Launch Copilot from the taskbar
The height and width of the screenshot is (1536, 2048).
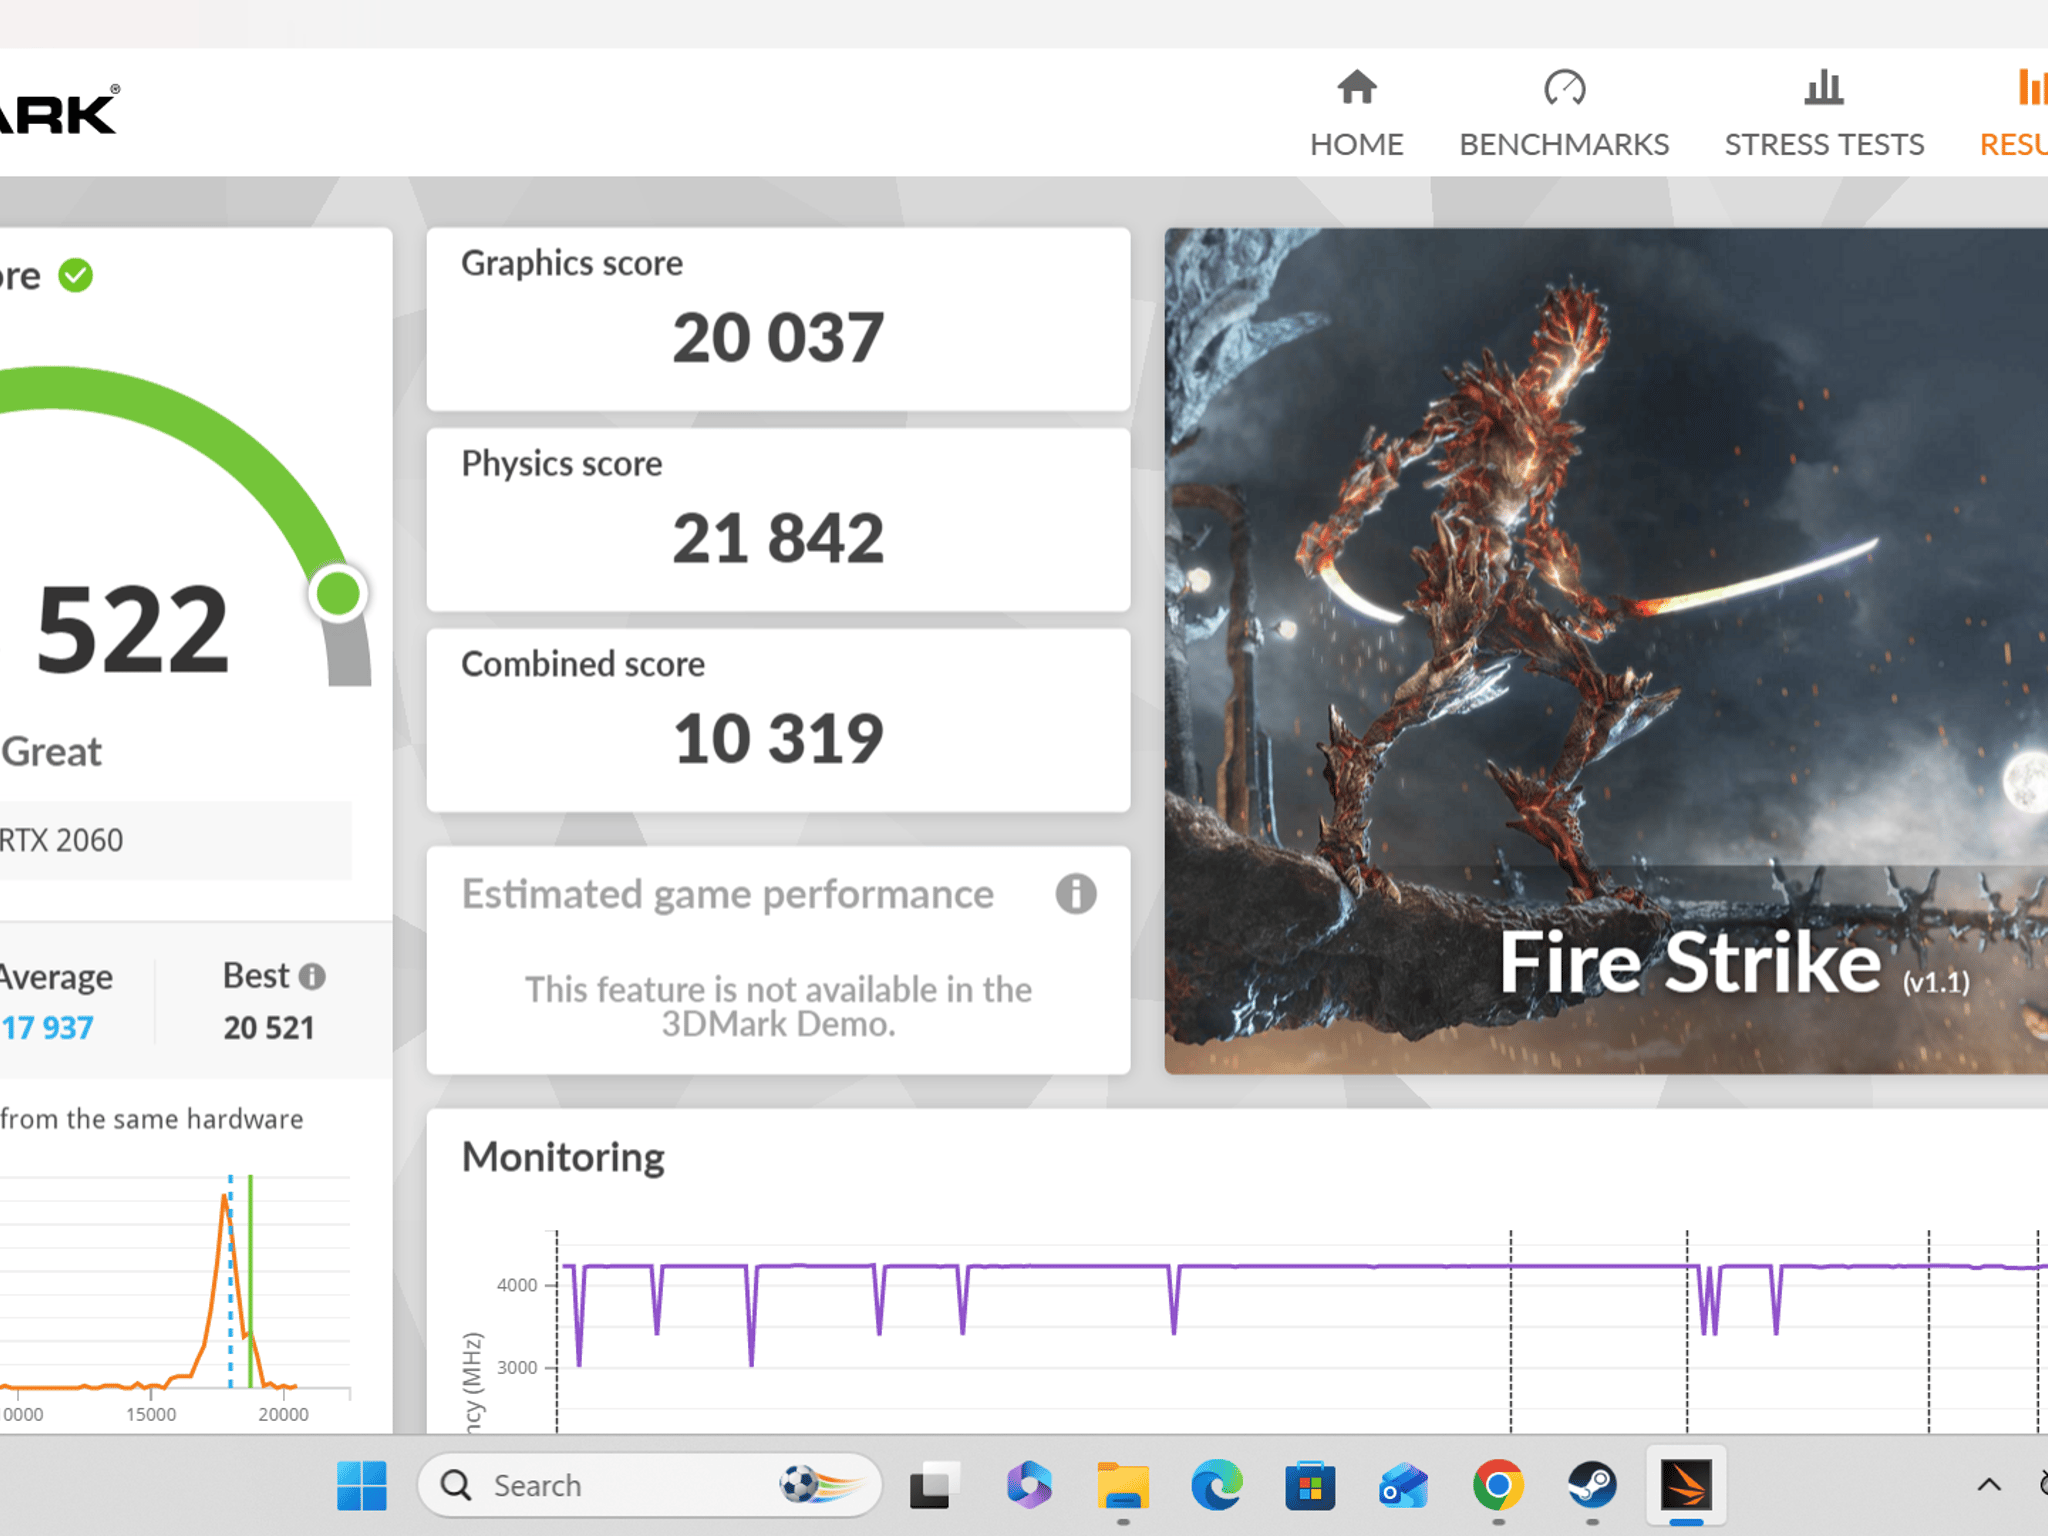tap(1028, 1485)
